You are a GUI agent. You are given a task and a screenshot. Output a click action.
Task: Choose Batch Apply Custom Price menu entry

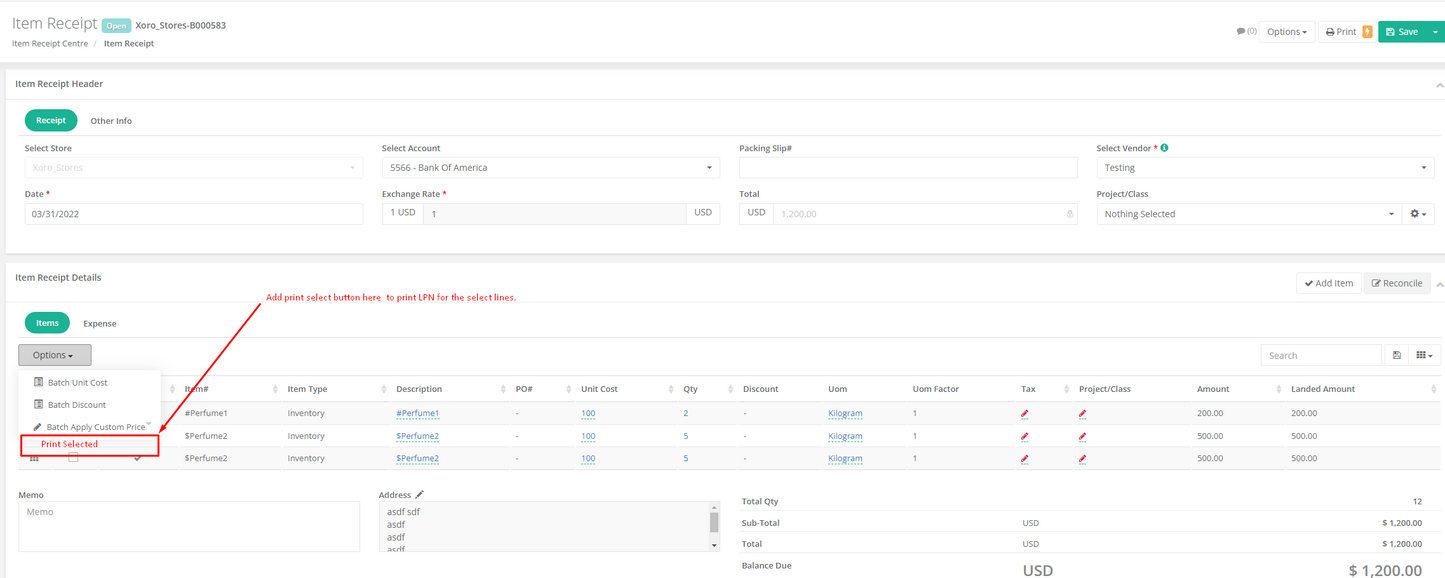coord(96,427)
